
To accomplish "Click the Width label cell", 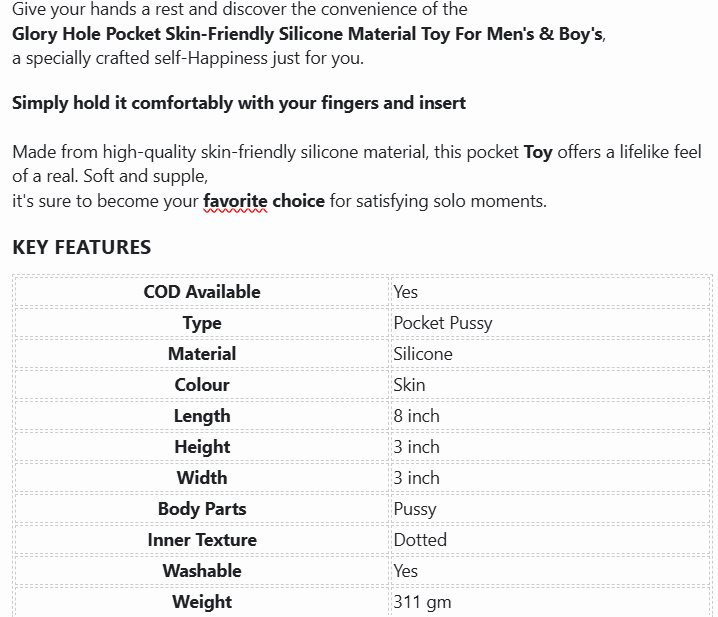I will tap(202, 478).
